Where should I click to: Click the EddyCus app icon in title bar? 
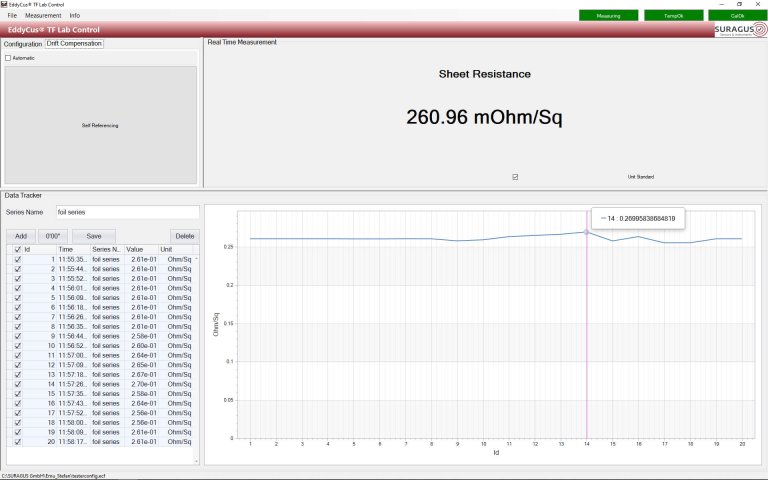(x=4, y=4)
